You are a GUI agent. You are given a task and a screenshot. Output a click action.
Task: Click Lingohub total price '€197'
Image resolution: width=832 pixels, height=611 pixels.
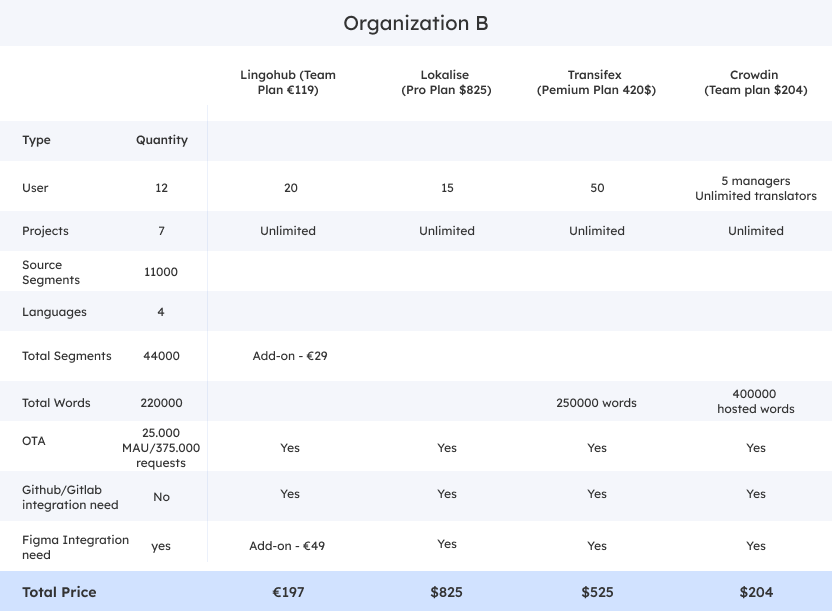(x=288, y=592)
